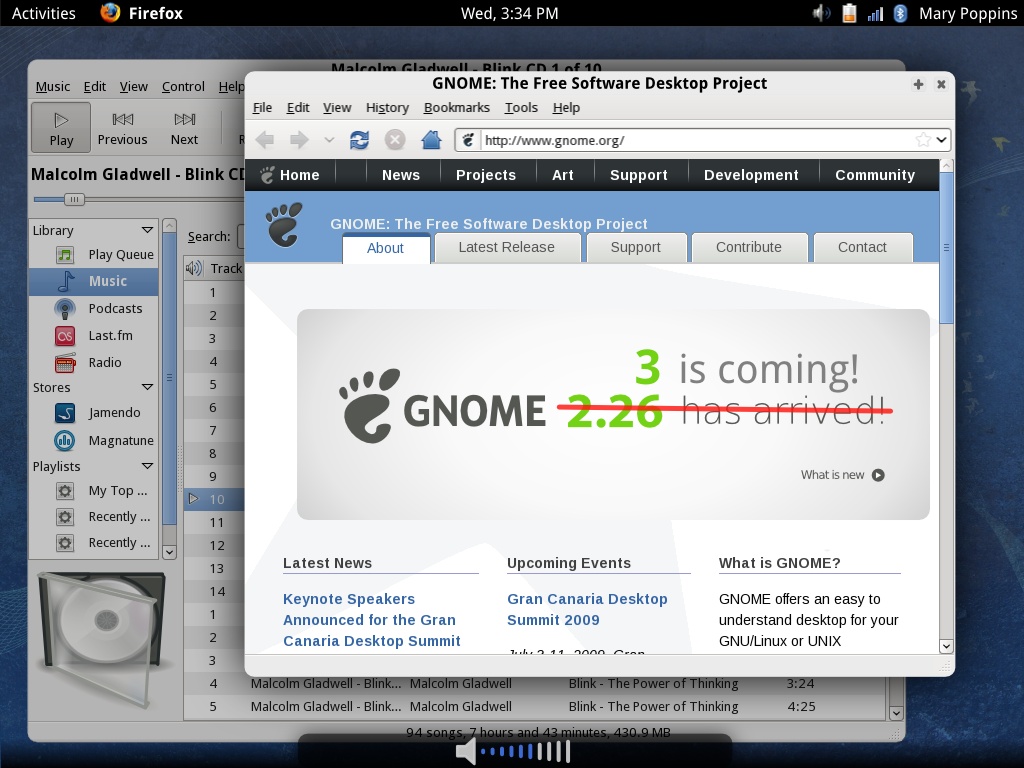Click the Track column header

coord(226,268)
